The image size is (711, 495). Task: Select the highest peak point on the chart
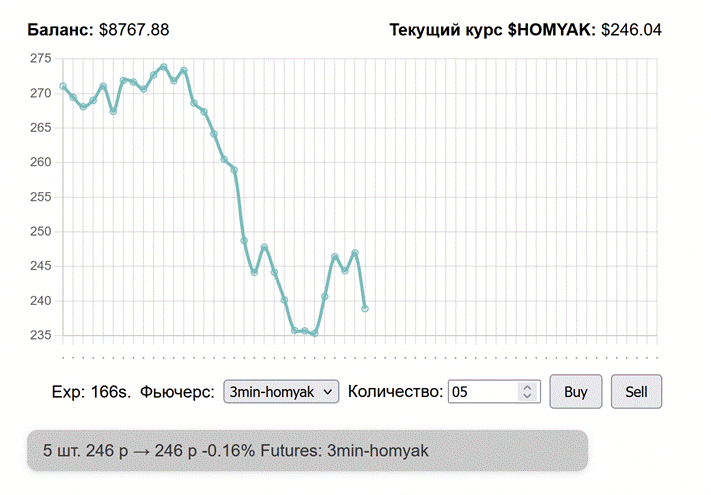[x=164, y=67]
